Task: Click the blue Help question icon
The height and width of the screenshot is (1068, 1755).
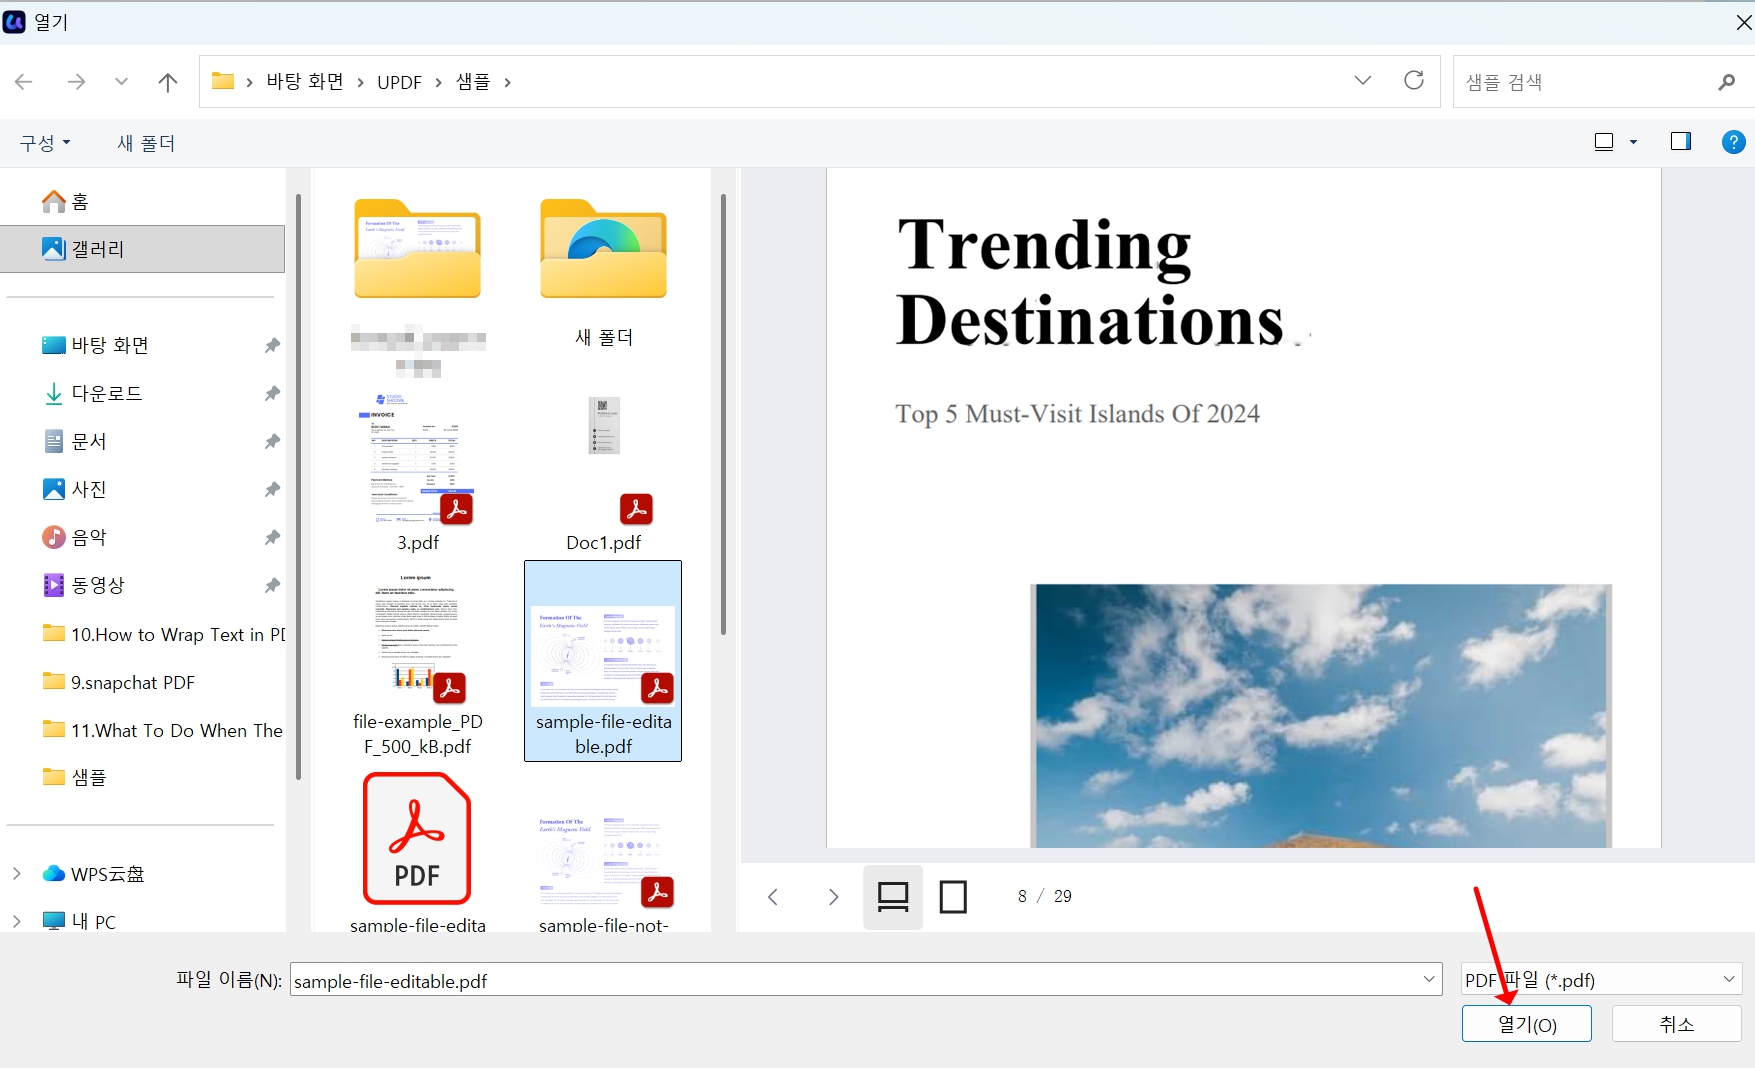Action: [1733, 142]
